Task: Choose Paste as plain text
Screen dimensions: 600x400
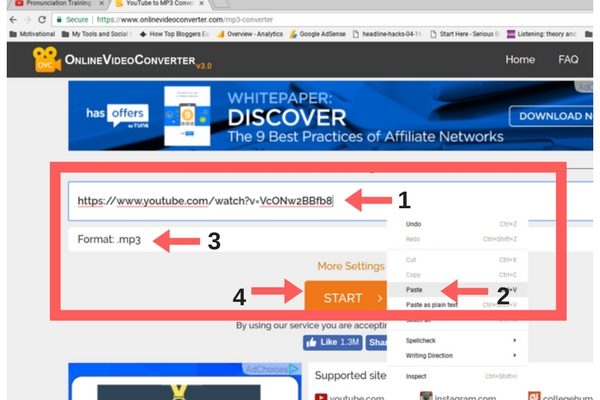Action: coord(457,305)
